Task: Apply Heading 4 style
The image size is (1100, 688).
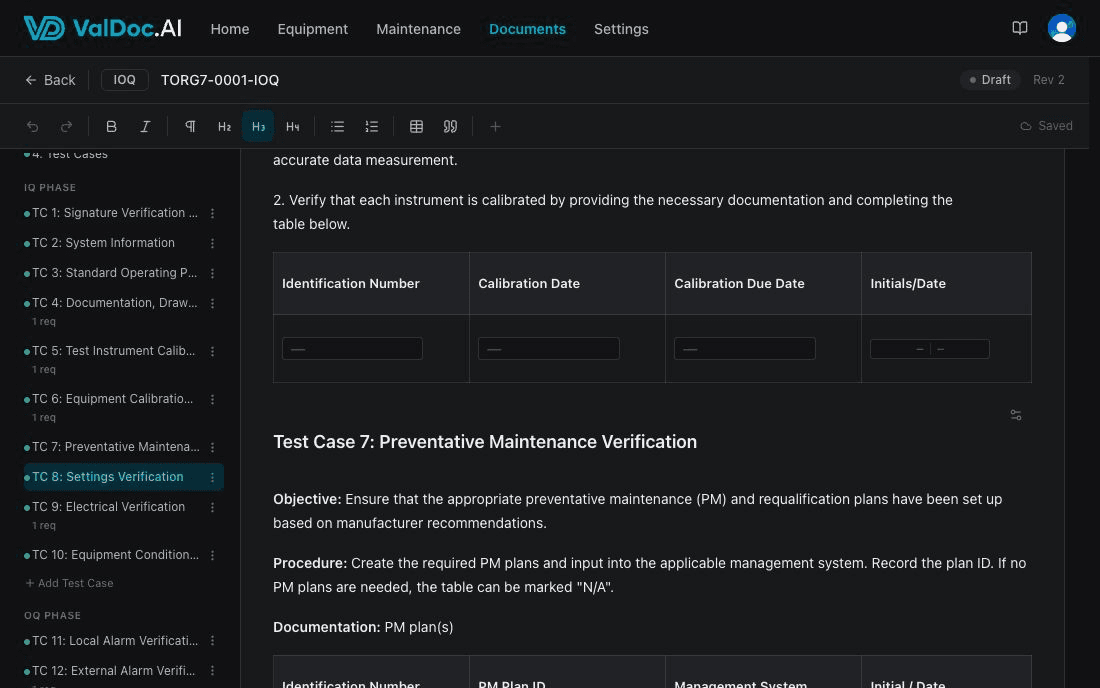Action: point(293,126)
